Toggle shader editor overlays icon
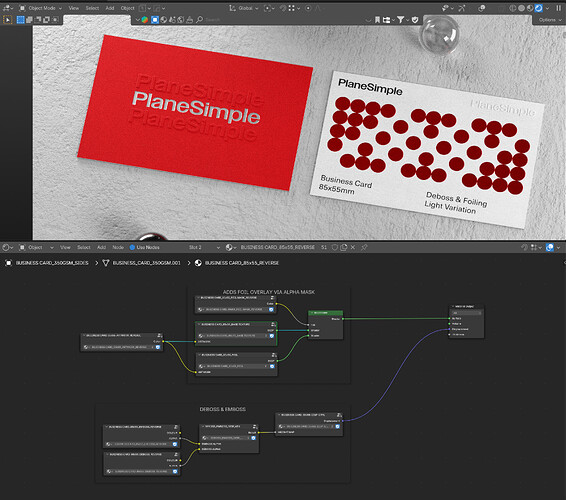Viewport: 566px width, 500px height. pyautogui.click(x=550, y=247)
